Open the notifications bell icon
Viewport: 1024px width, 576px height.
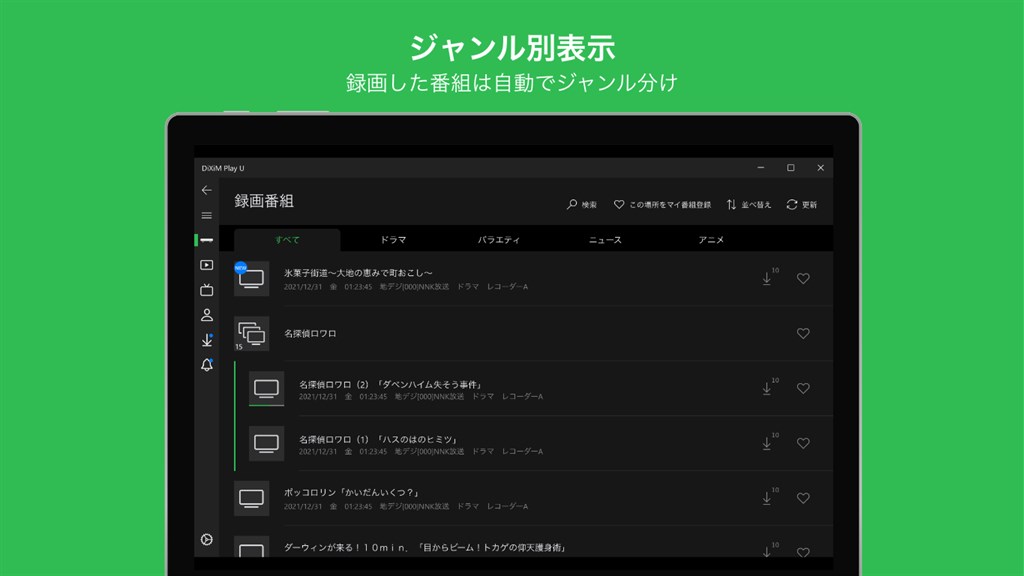click(206, 365)
